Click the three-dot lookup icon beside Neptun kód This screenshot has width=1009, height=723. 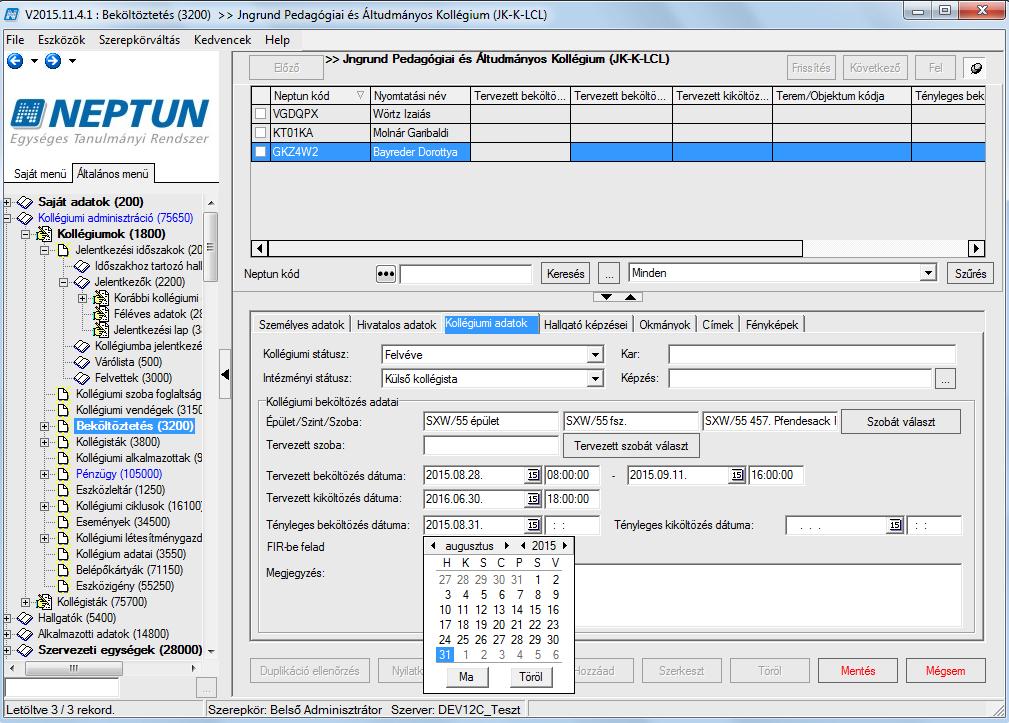pos(385,274)
